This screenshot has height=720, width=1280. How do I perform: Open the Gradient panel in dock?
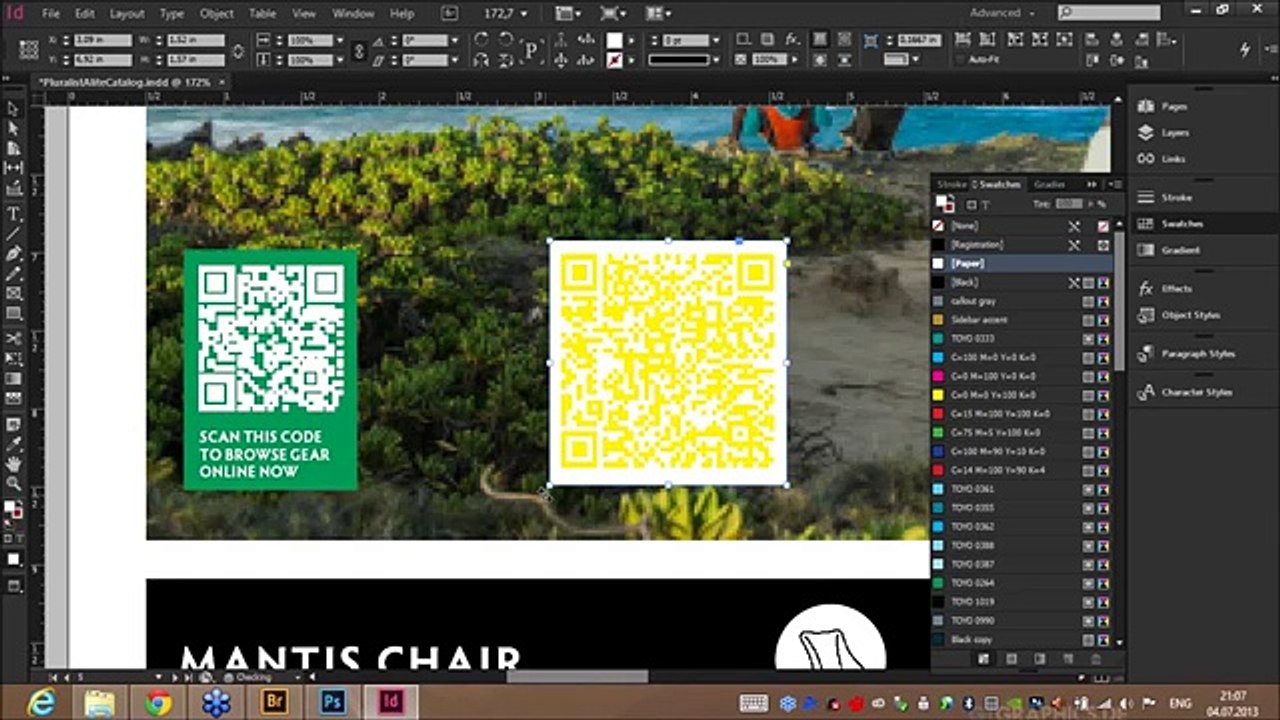tap(1180, 250)
